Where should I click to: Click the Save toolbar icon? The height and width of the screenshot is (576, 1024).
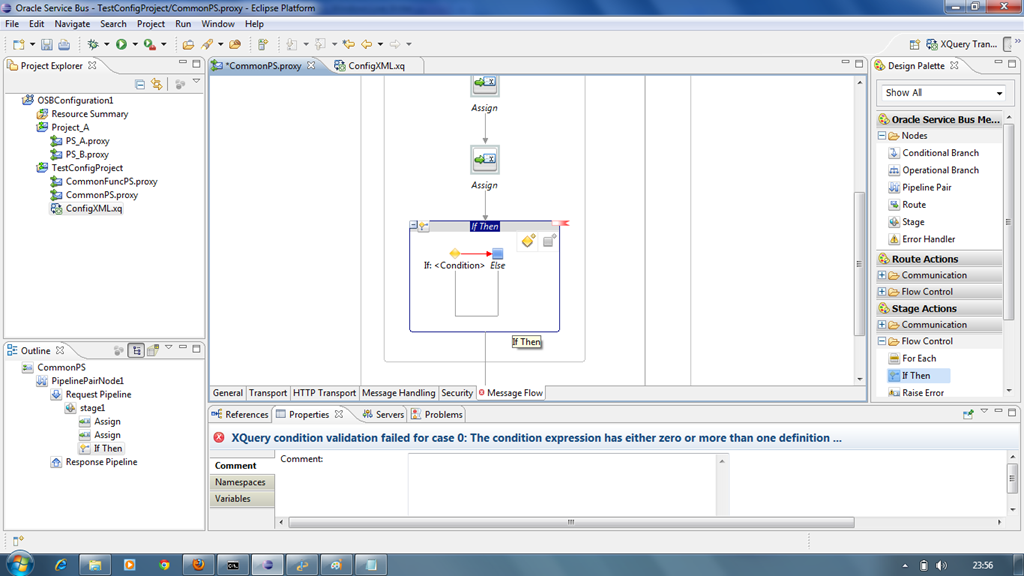click(x=47, y=44)
